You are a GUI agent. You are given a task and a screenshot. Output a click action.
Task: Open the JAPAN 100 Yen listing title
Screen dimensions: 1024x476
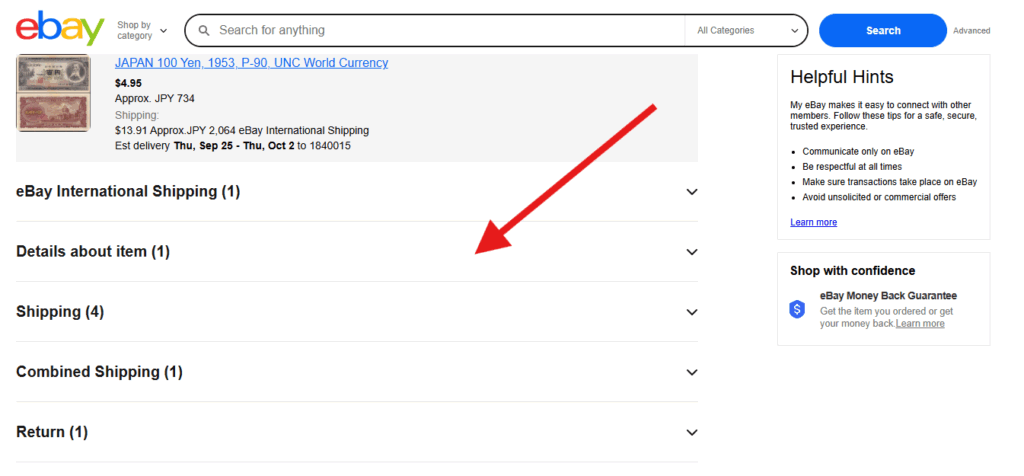(x=251, y=63)
